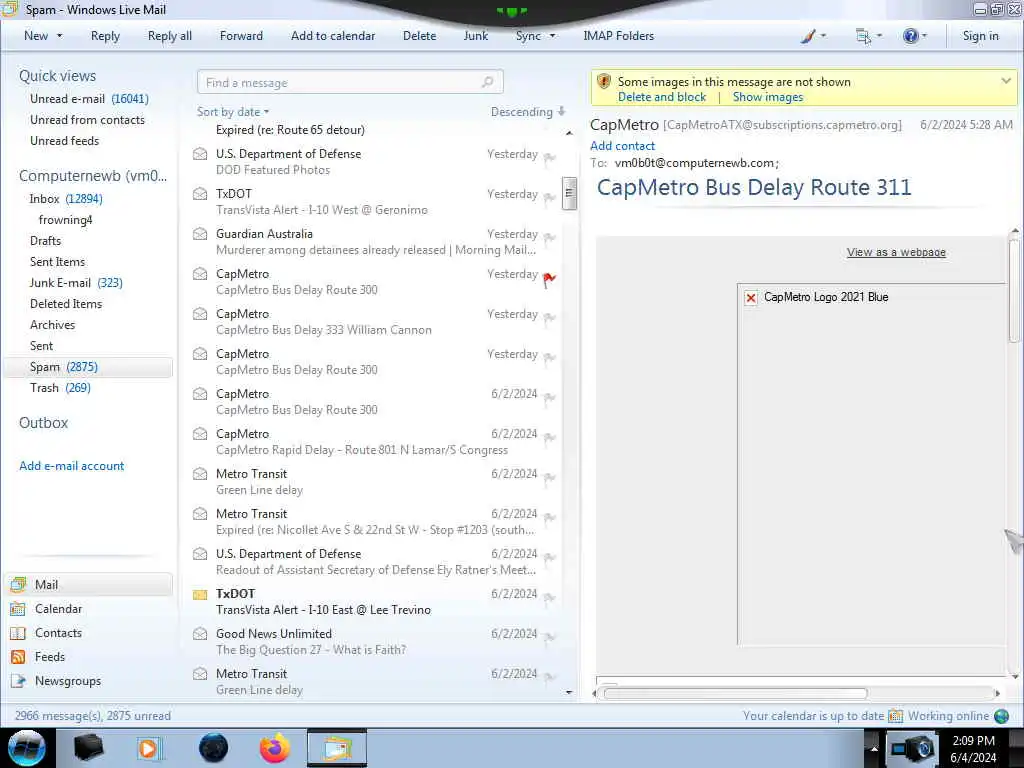Toggle flag on U.S. Department of Defense DOD Featured Photos
This screenshot has height=768, width=1024.
[549, 158]
